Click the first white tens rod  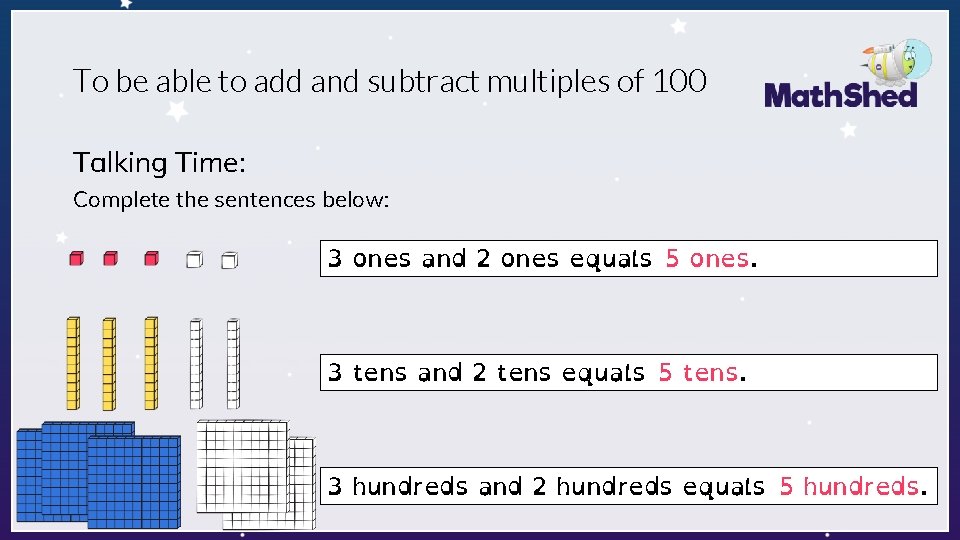[x=196, y=364]
